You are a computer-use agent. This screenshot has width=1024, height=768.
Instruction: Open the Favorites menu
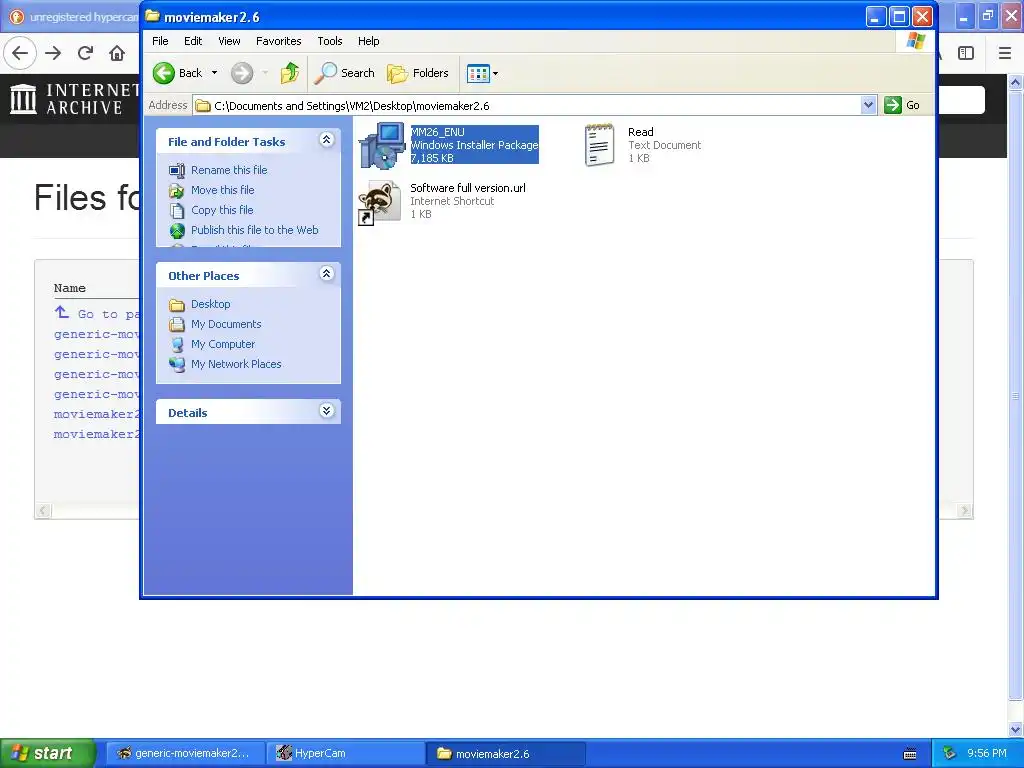279,41
